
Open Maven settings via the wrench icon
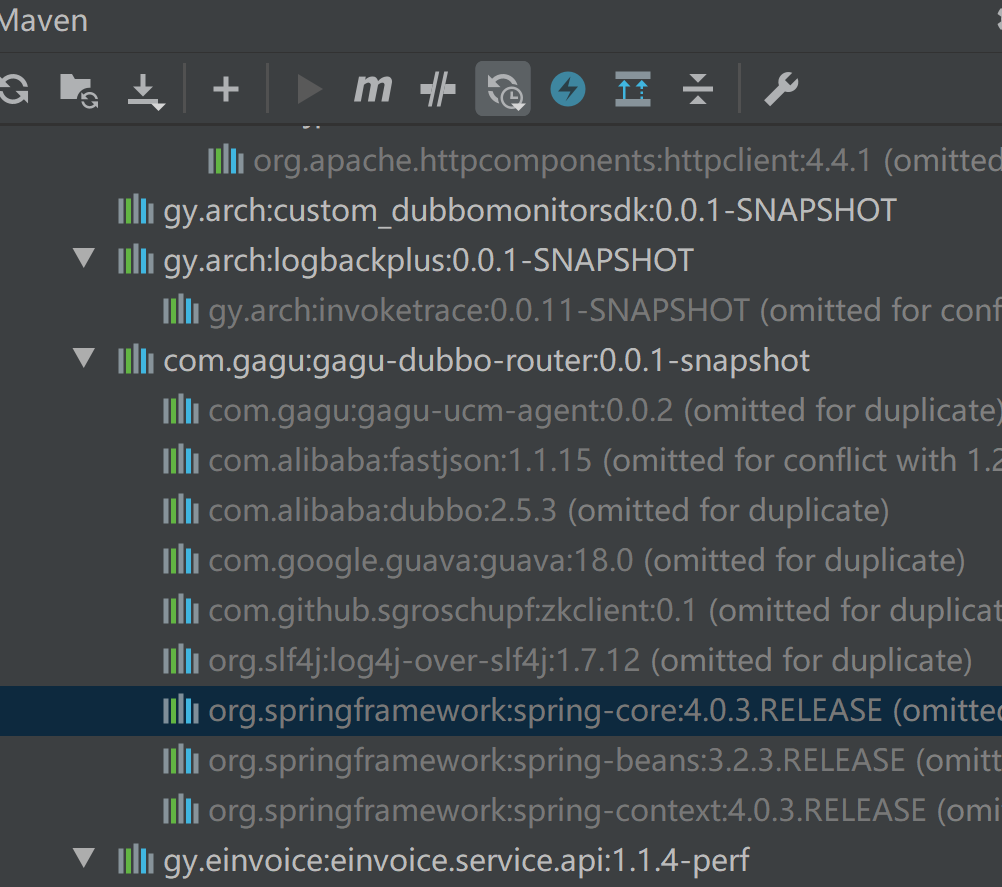781,88
